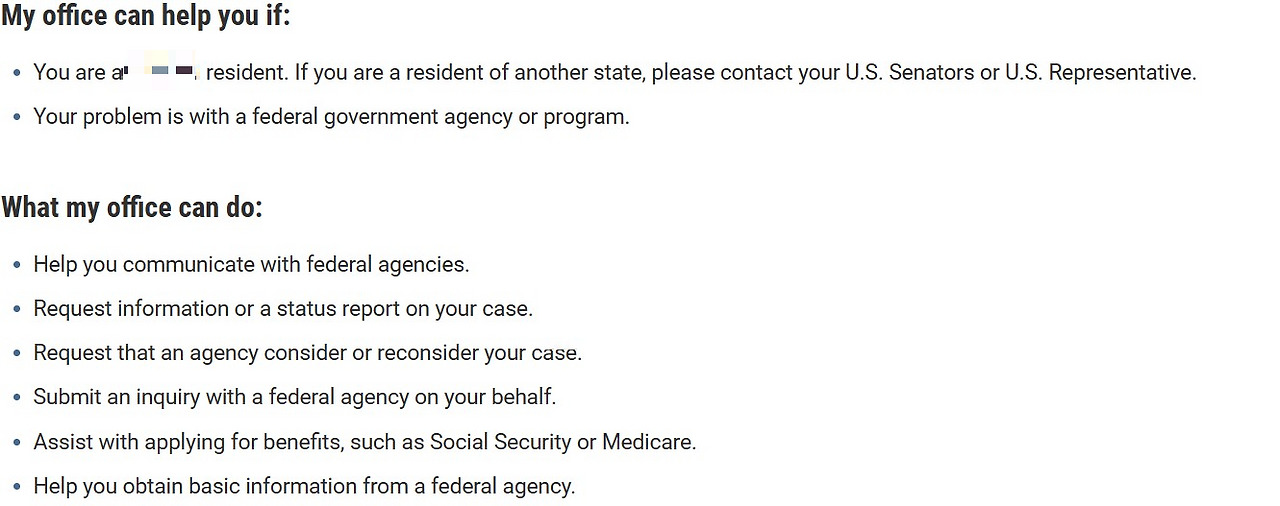This screenshot has width=1280, height=506.
Task: Click "Help you obtain basic information" line
Action: pos(304,487)
